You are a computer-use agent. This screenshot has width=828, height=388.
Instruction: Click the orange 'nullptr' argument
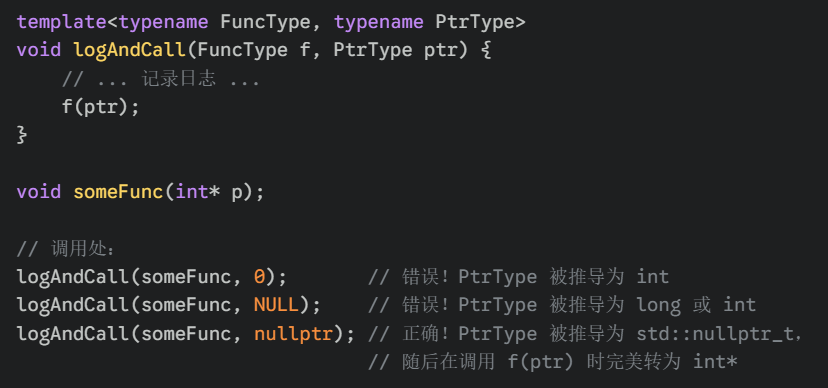(x=294, y=334)
